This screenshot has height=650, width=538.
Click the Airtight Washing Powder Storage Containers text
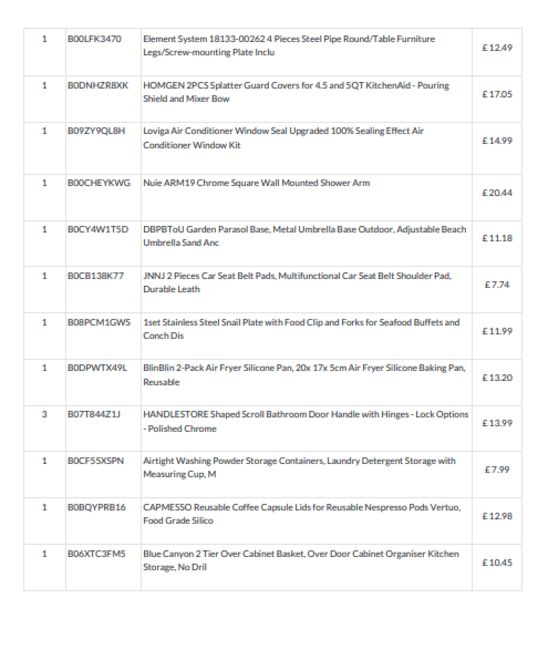299,467
